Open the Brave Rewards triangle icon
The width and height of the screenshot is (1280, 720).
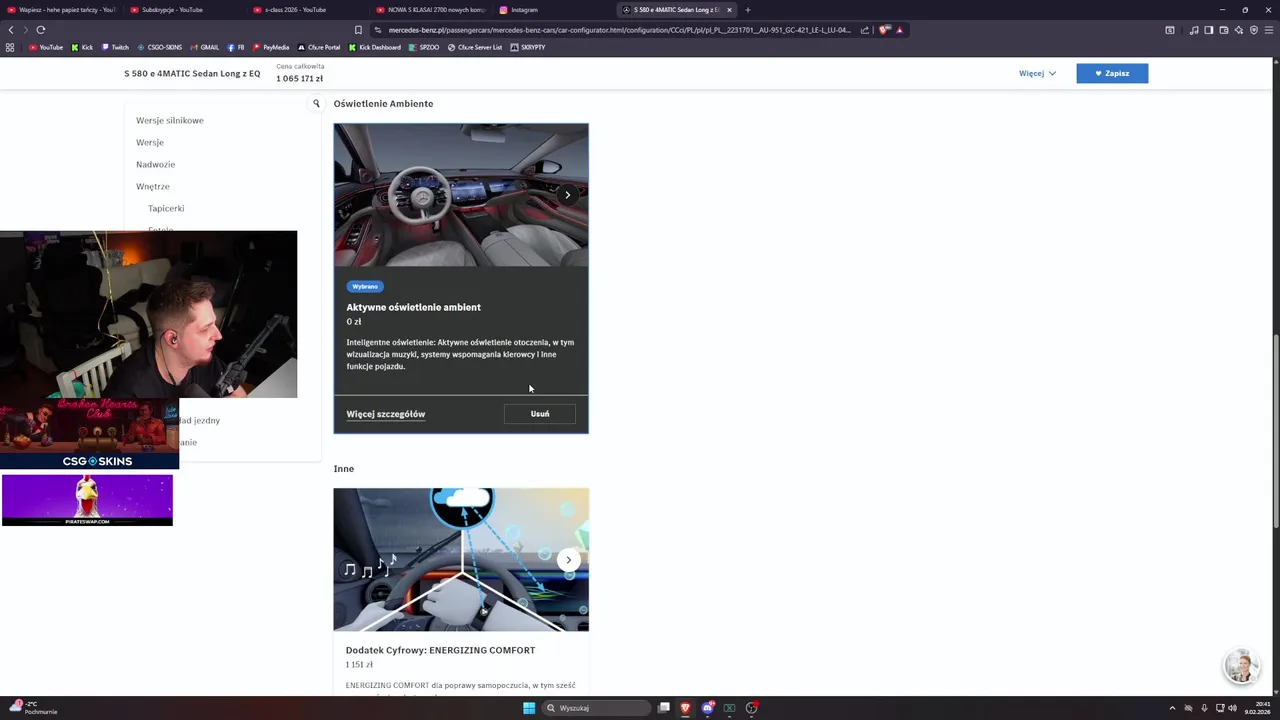(x=899, y=30)
